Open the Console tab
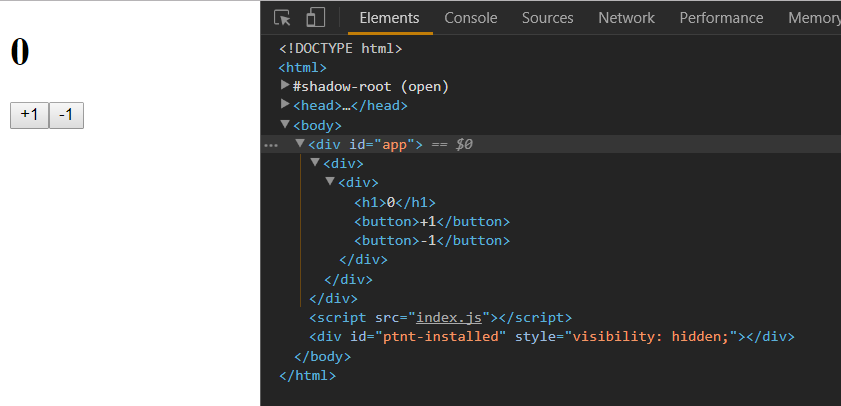Viewport: 841px width, 406px height. click(x=471, y=18)
